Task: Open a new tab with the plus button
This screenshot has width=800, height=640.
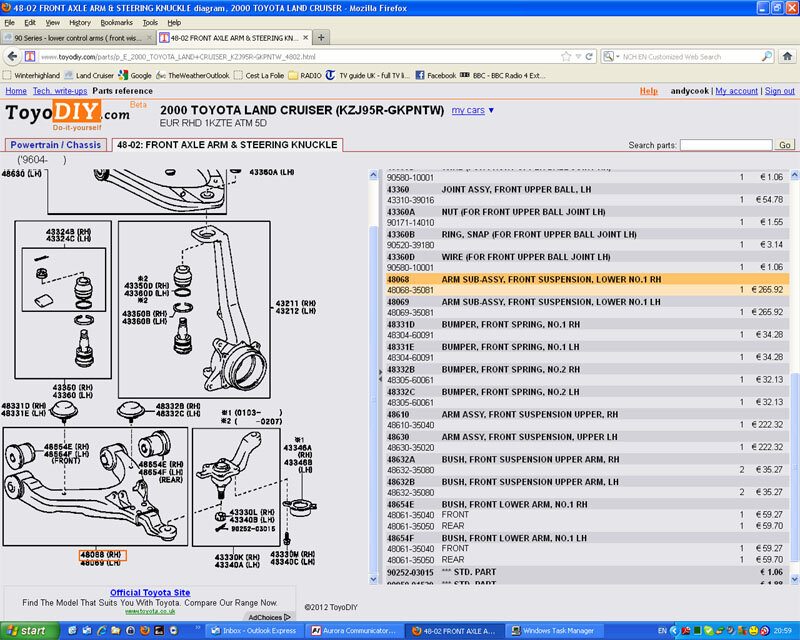Action: click(321, 37)
